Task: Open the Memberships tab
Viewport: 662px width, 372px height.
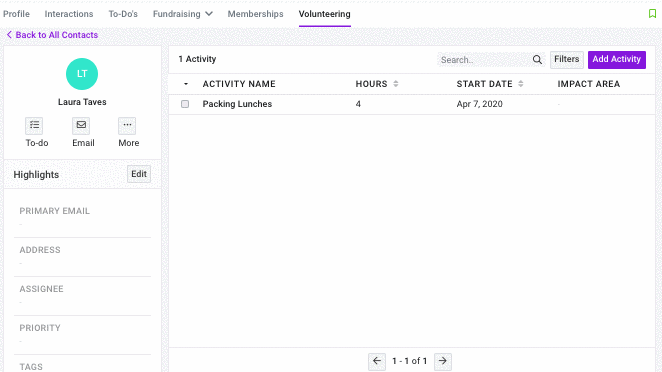Action: [255, 14]
